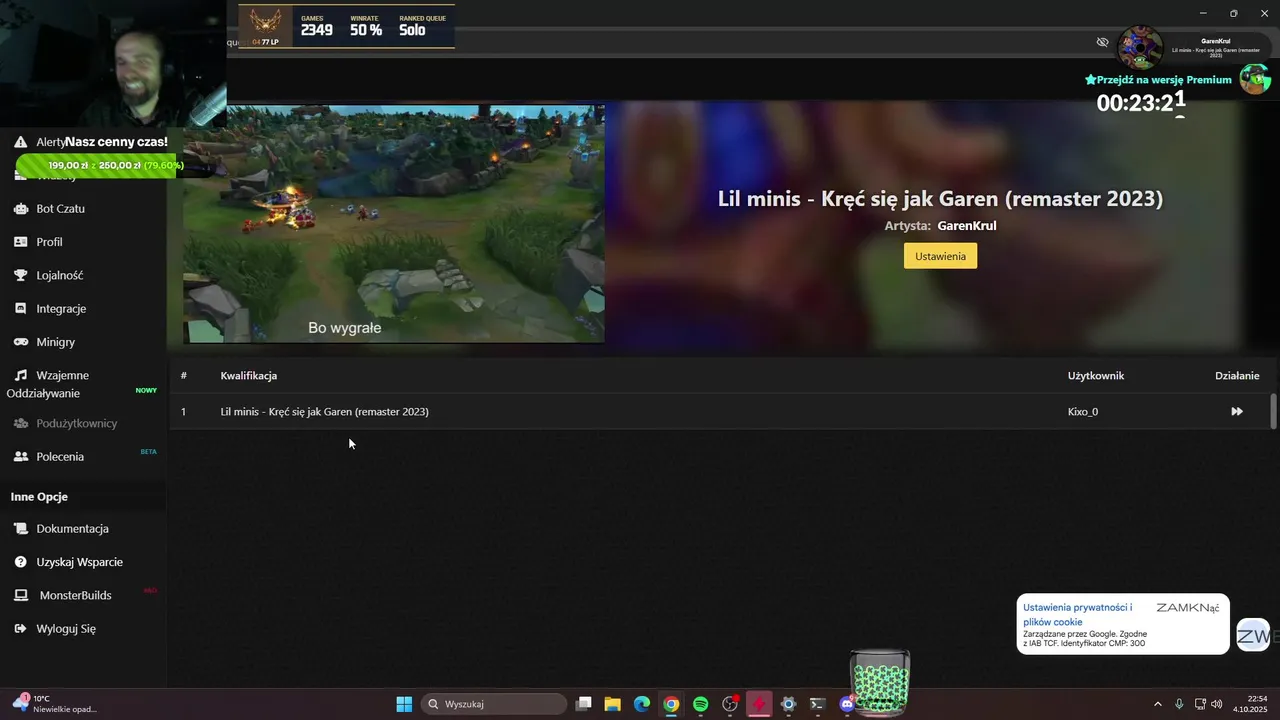Open the Integracje sidebar entry
The width and height of the screenshot is (1280, 720).
click(x=61, y=309)
